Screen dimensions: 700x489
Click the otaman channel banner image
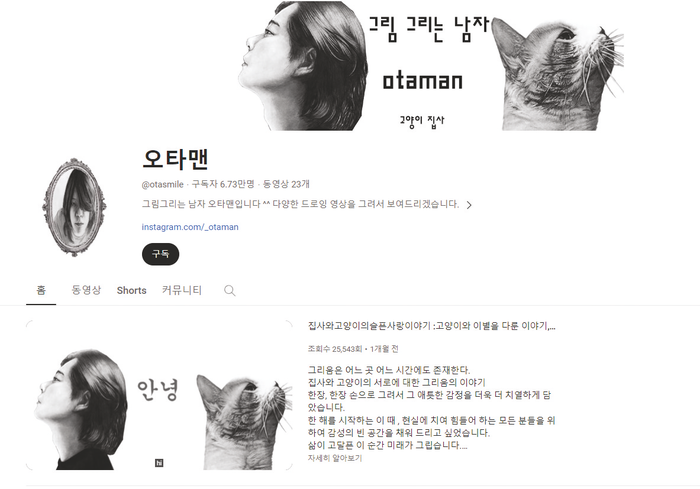(x=431, y=66)
